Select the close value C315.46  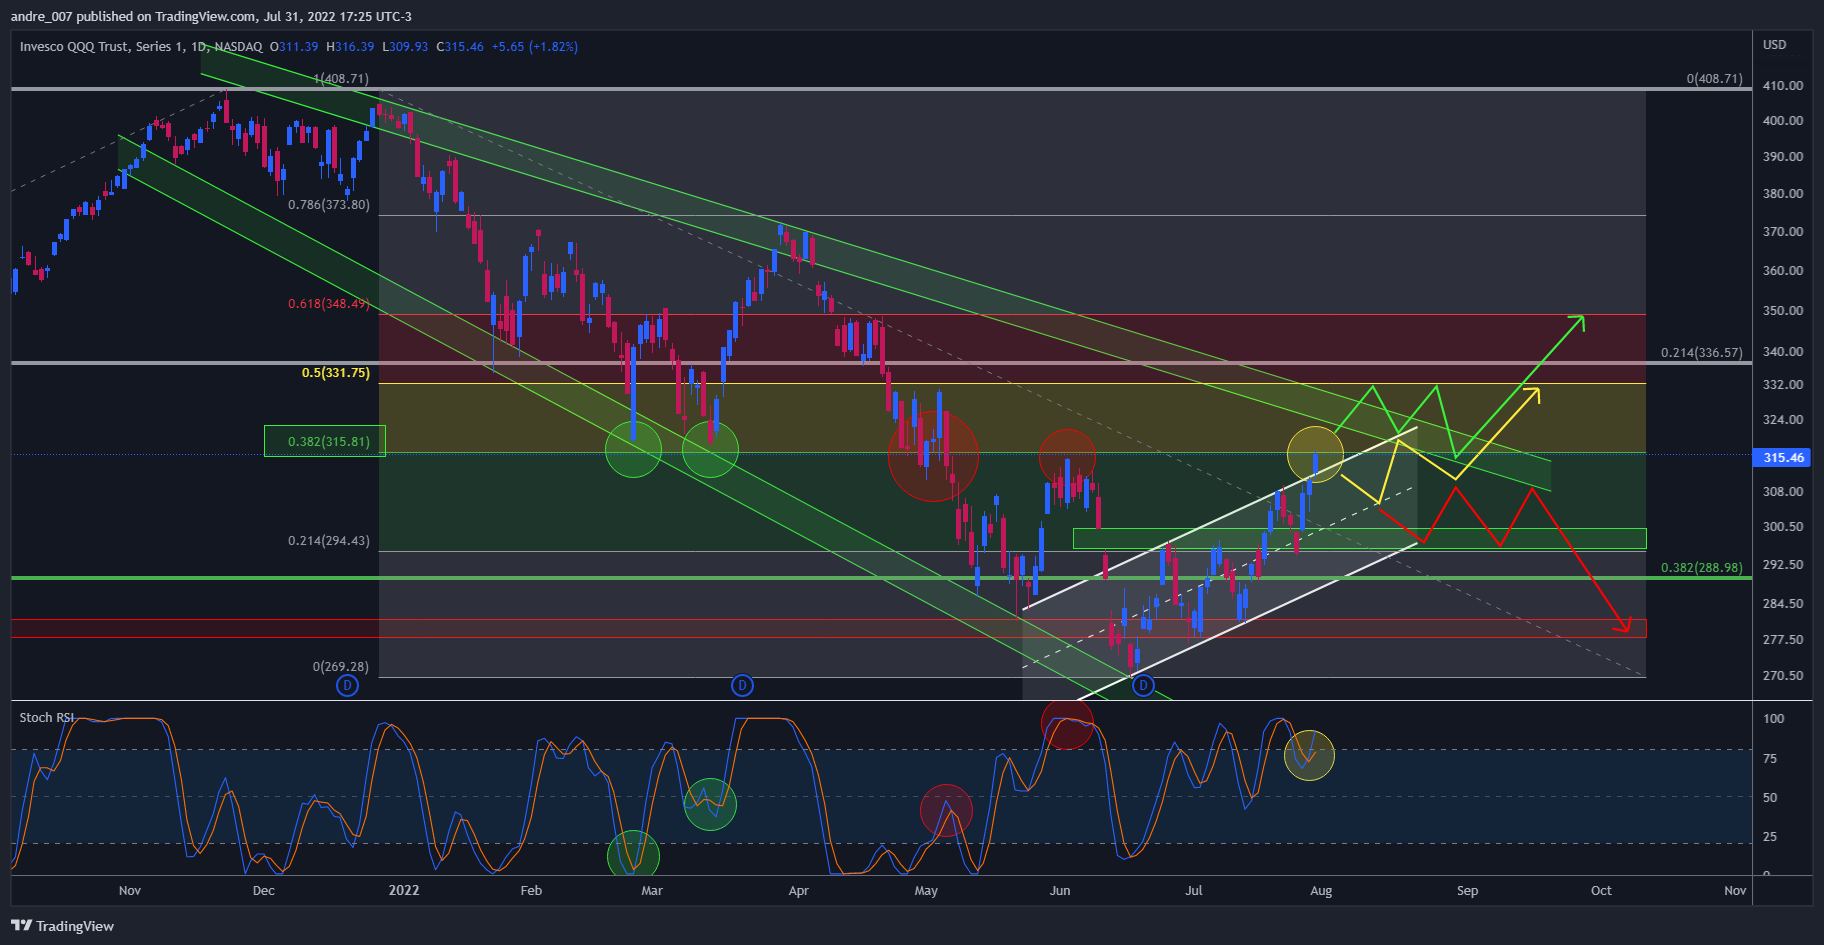[x=460, y=47]
